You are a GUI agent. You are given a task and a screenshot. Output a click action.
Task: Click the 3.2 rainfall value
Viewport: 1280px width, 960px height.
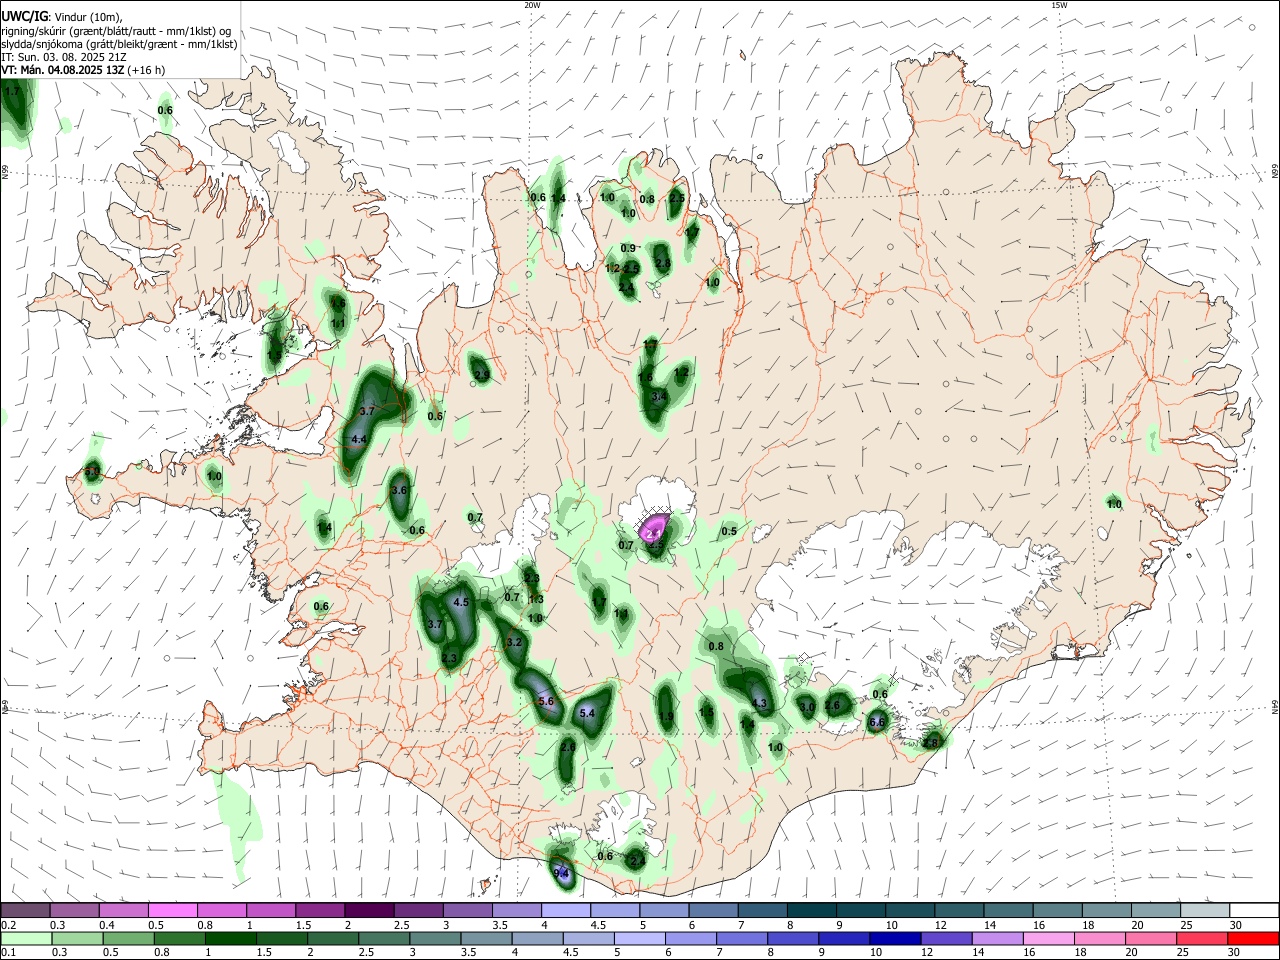(515, 642)
